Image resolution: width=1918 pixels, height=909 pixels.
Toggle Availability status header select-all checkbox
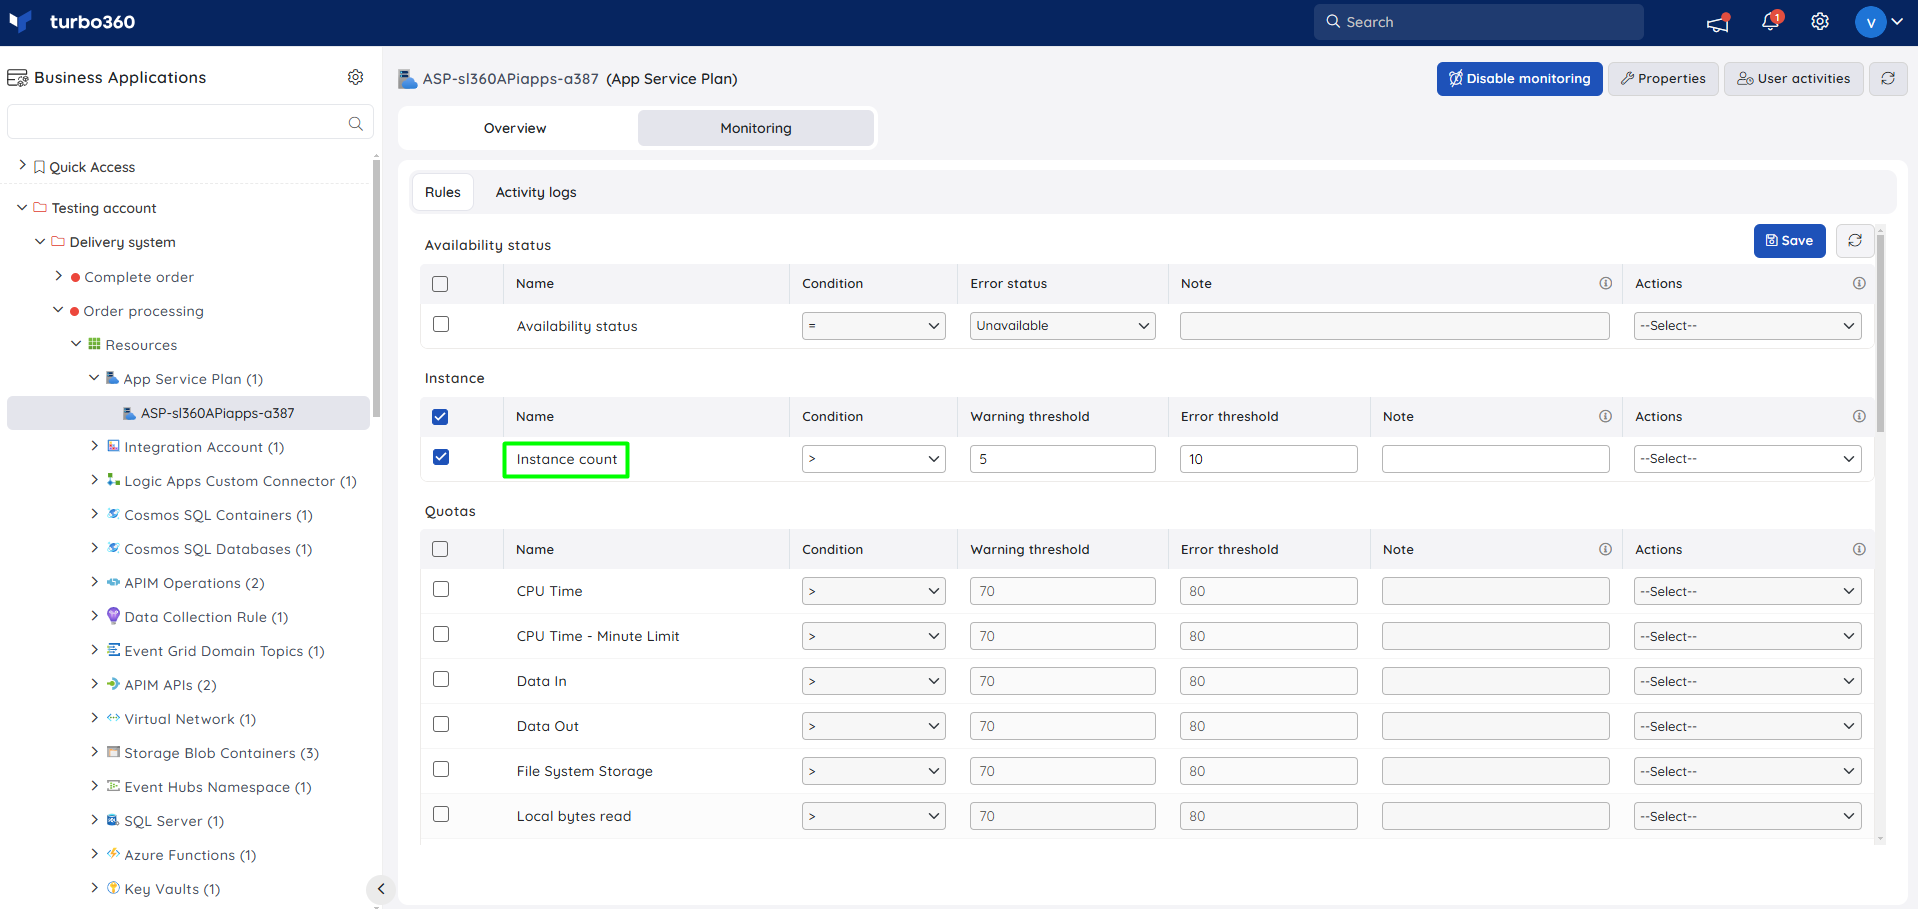coord(440,284)
